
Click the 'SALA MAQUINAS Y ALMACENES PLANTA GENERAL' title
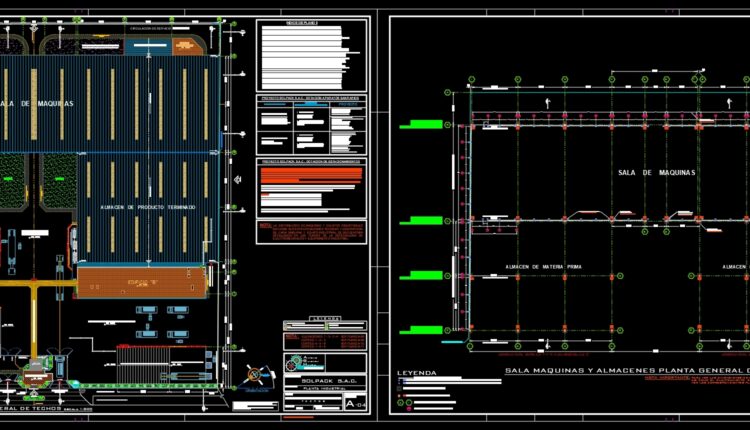pos(627,370)
